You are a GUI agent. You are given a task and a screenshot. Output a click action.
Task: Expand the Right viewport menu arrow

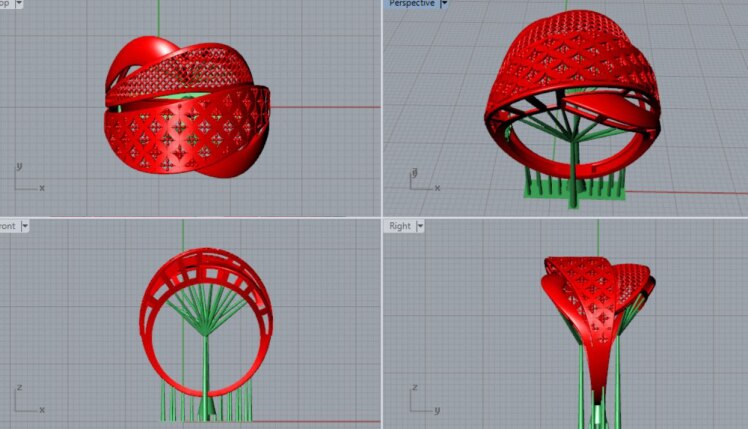[421, 226]
